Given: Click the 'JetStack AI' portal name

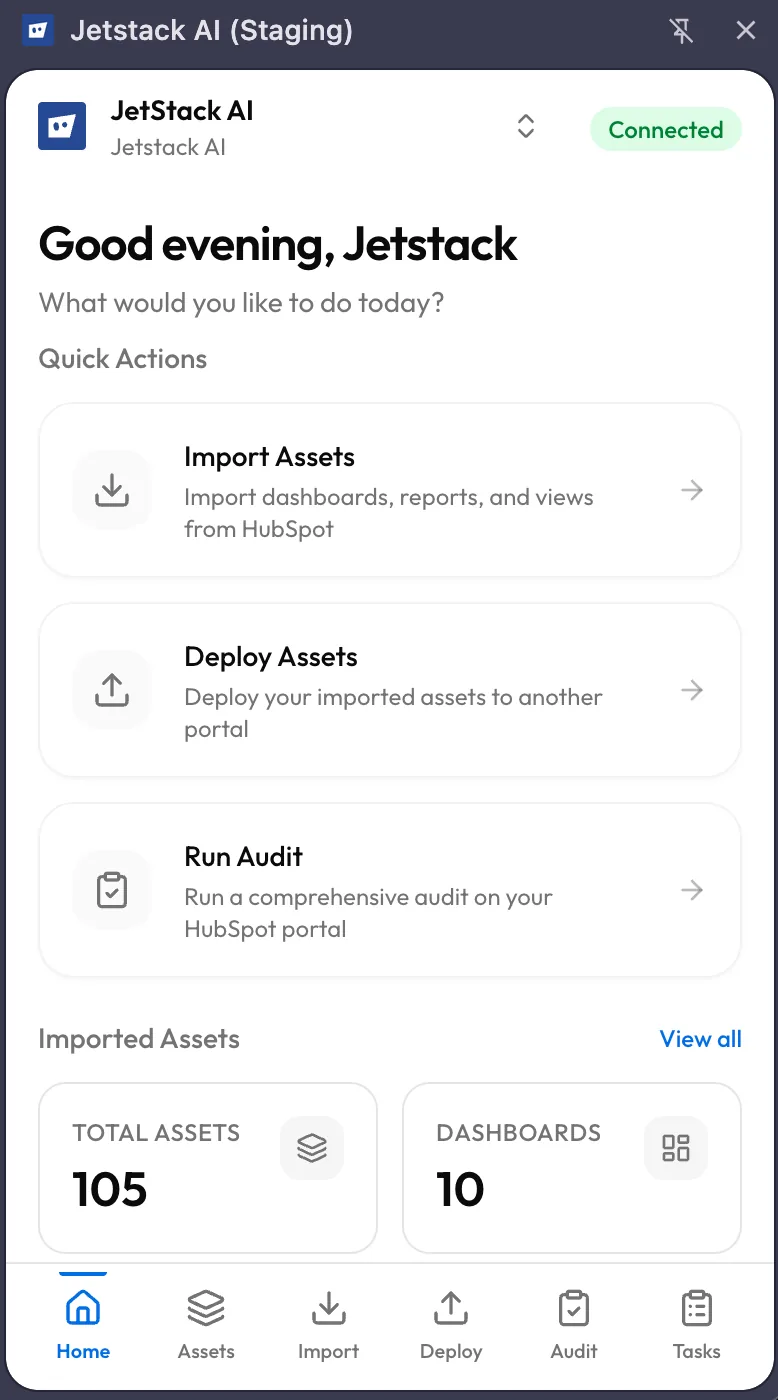Looking at the screenshot, I should [x=182, y=111].
